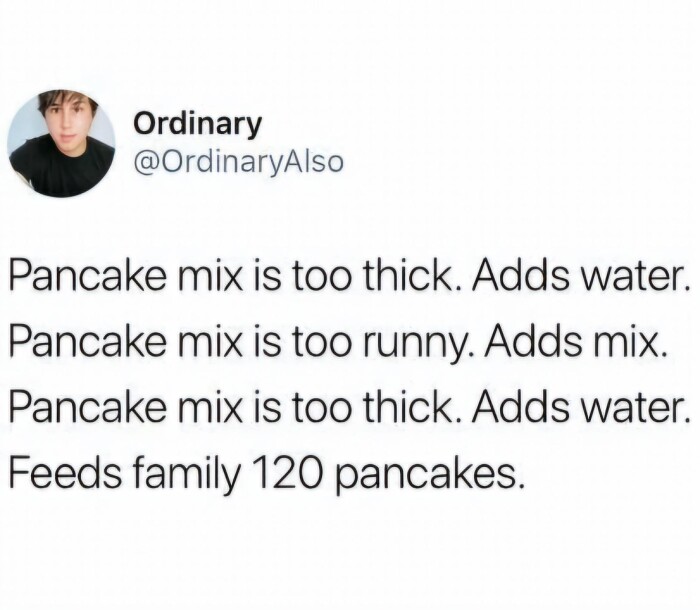Select the word Feeds in last line
The width and height of the screenshot is (700, 610).
[x=65, y=474]
